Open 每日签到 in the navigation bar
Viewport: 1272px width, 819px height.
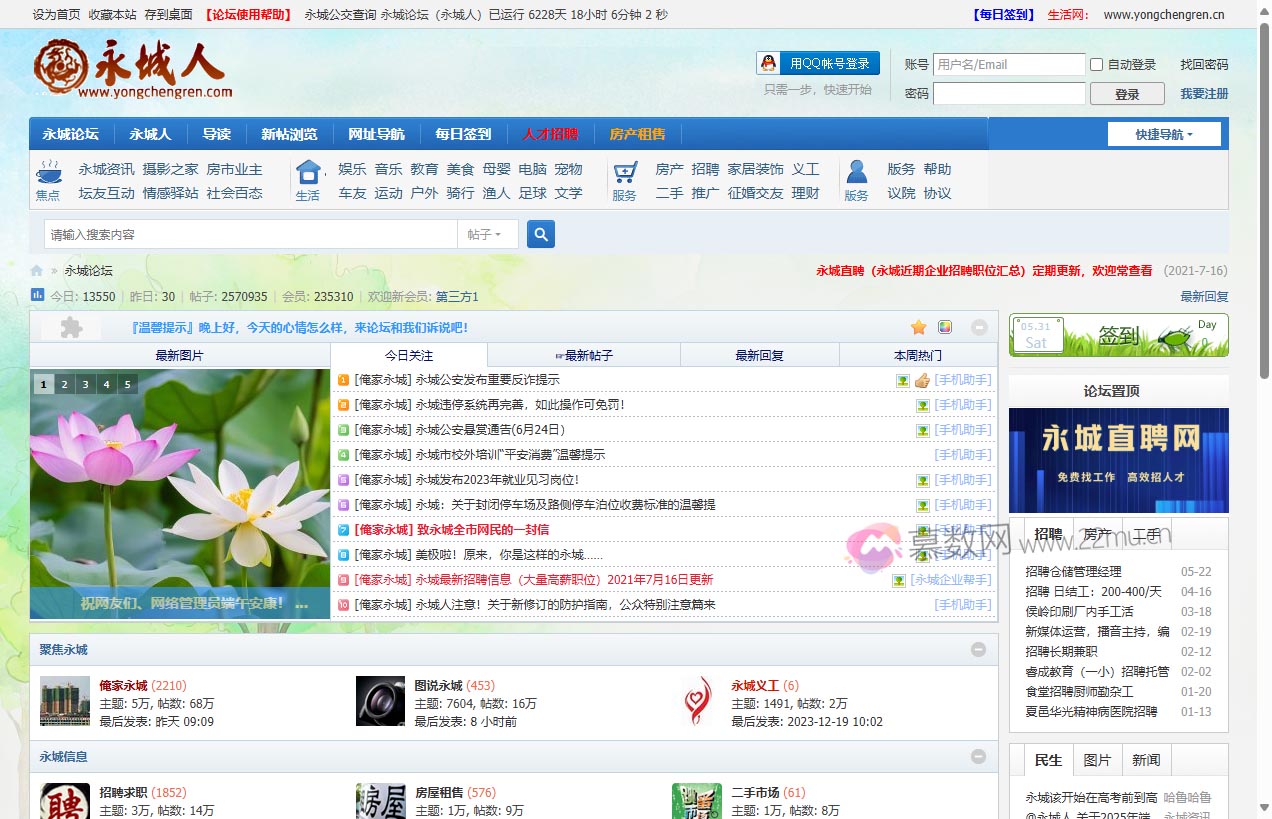tap(463, 134)
